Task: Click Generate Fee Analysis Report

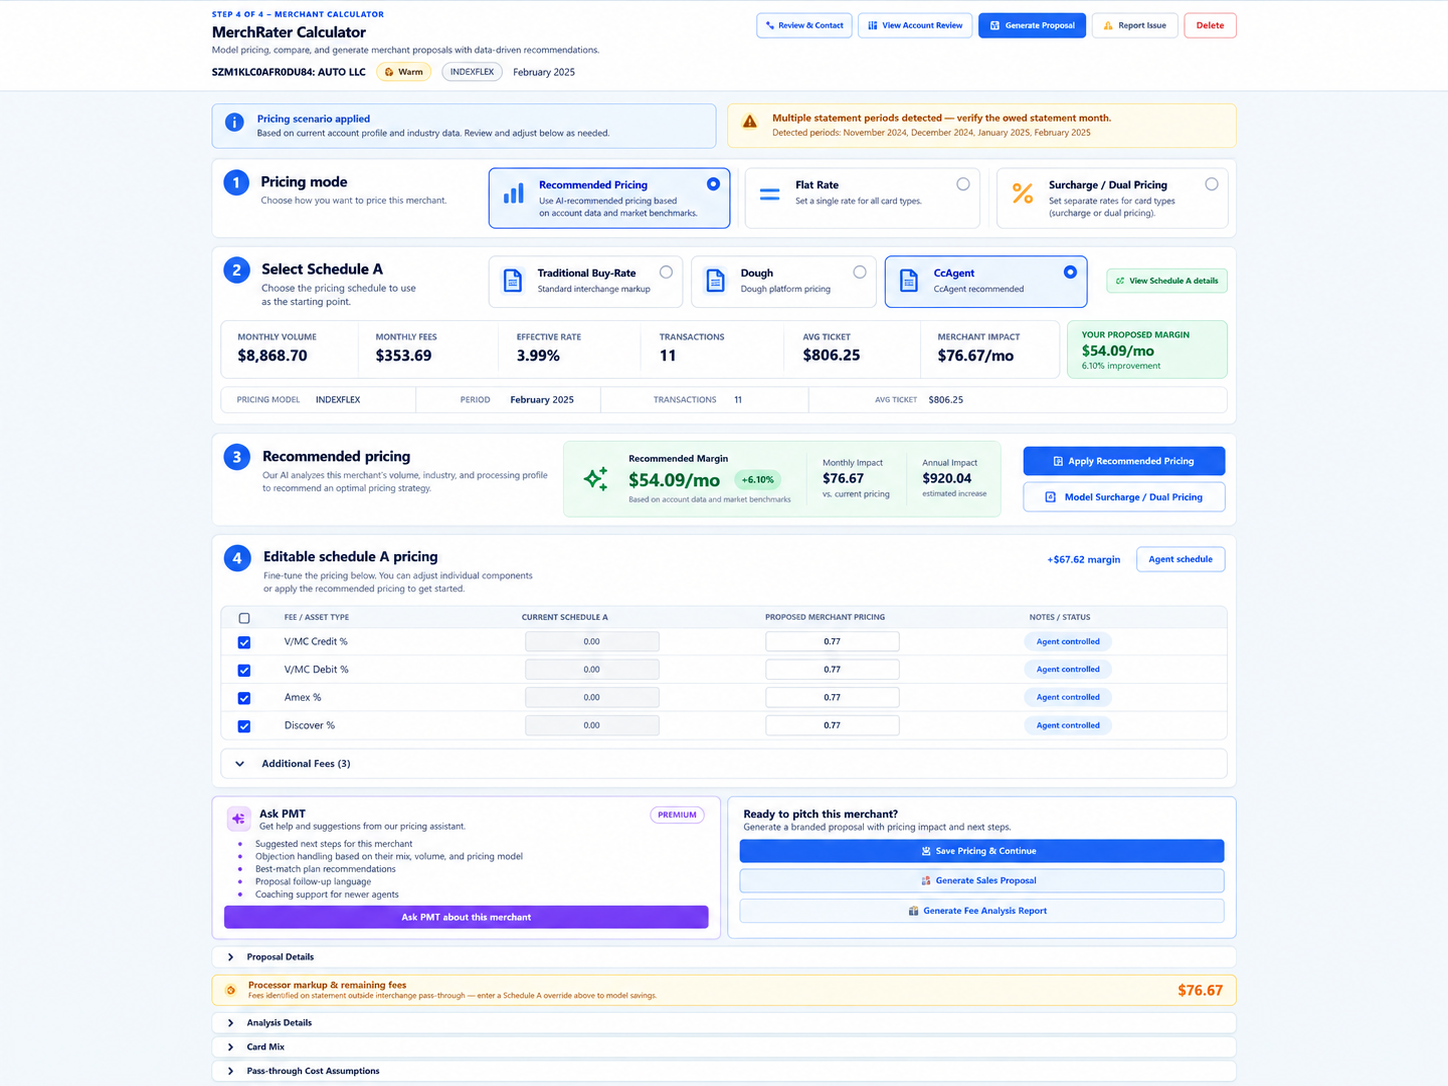Action: [x=981, y=911]
